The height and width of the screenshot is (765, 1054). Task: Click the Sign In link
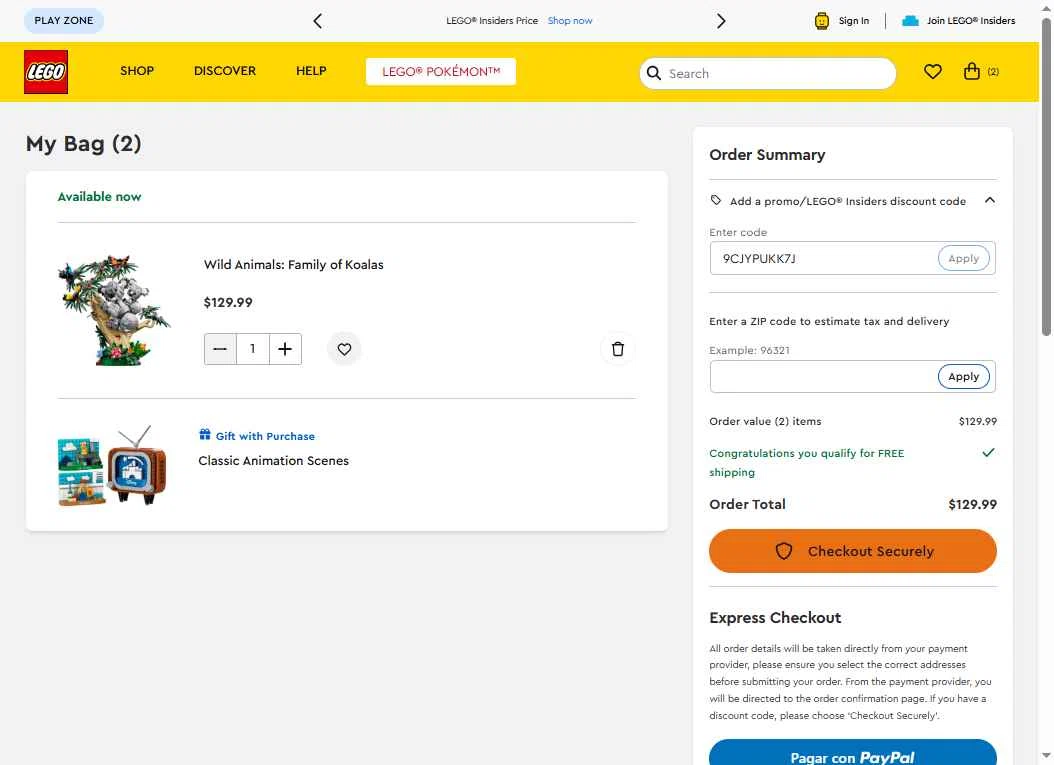(x=854, y=21)
